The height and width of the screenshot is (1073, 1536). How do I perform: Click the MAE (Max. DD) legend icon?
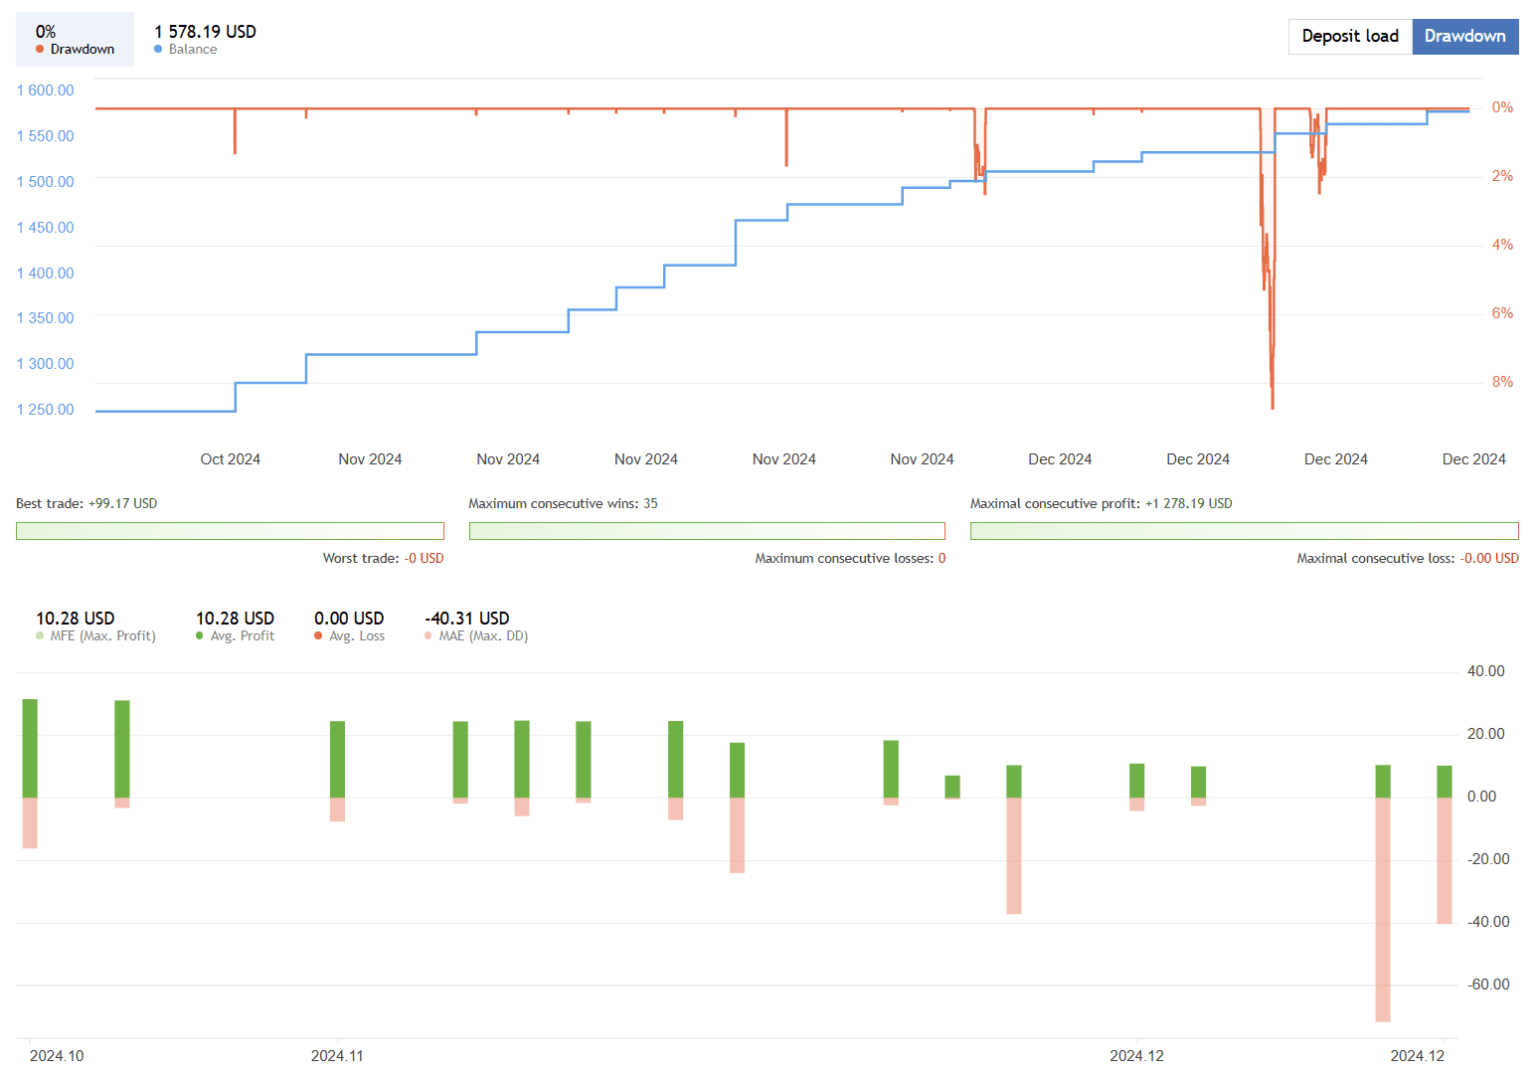point(427,635)
